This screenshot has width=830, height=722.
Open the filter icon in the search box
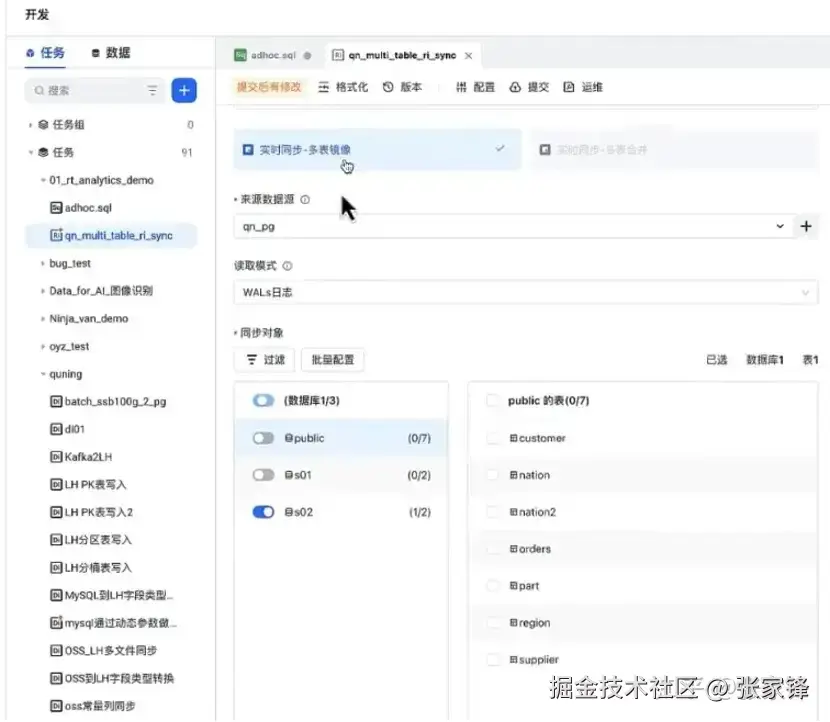coord(152,91)
